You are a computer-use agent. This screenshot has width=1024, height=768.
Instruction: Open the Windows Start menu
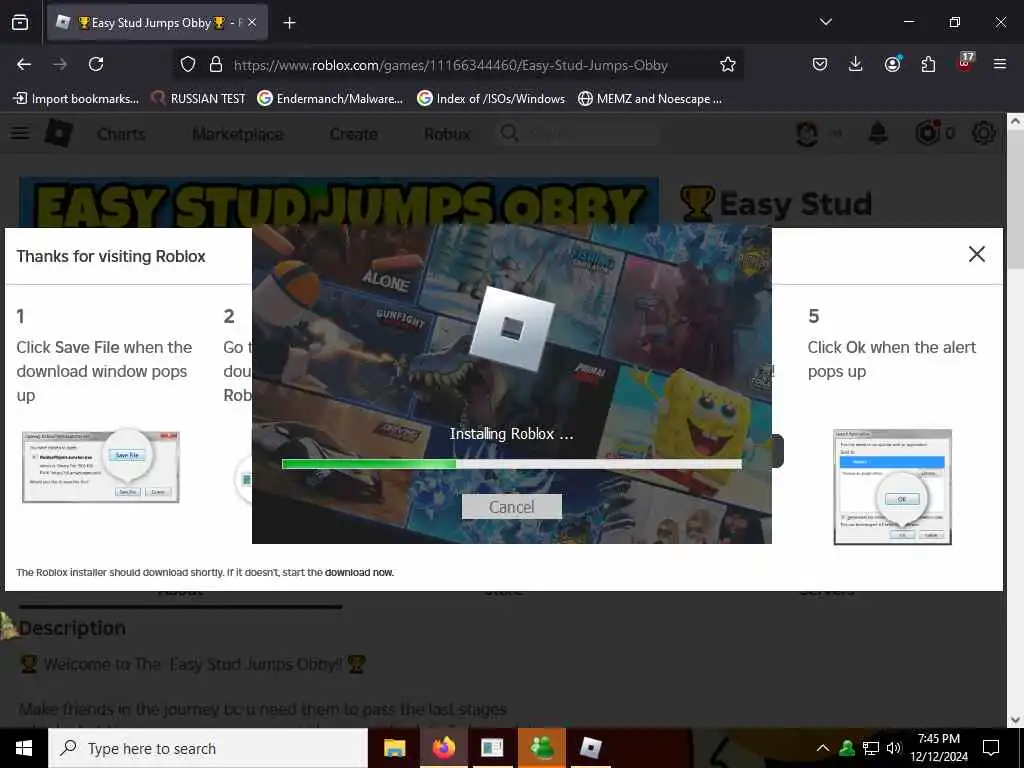point(24,748)
